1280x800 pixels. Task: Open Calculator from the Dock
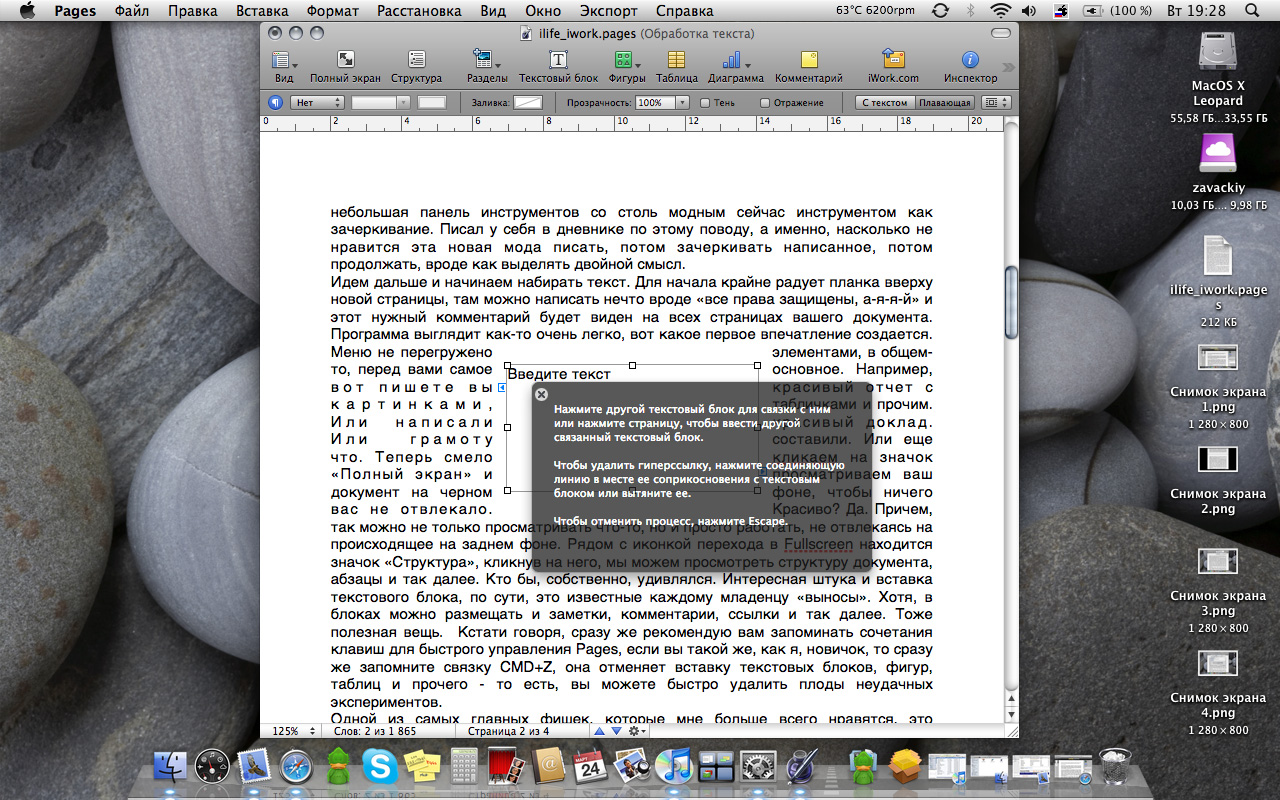coord(464,767)
